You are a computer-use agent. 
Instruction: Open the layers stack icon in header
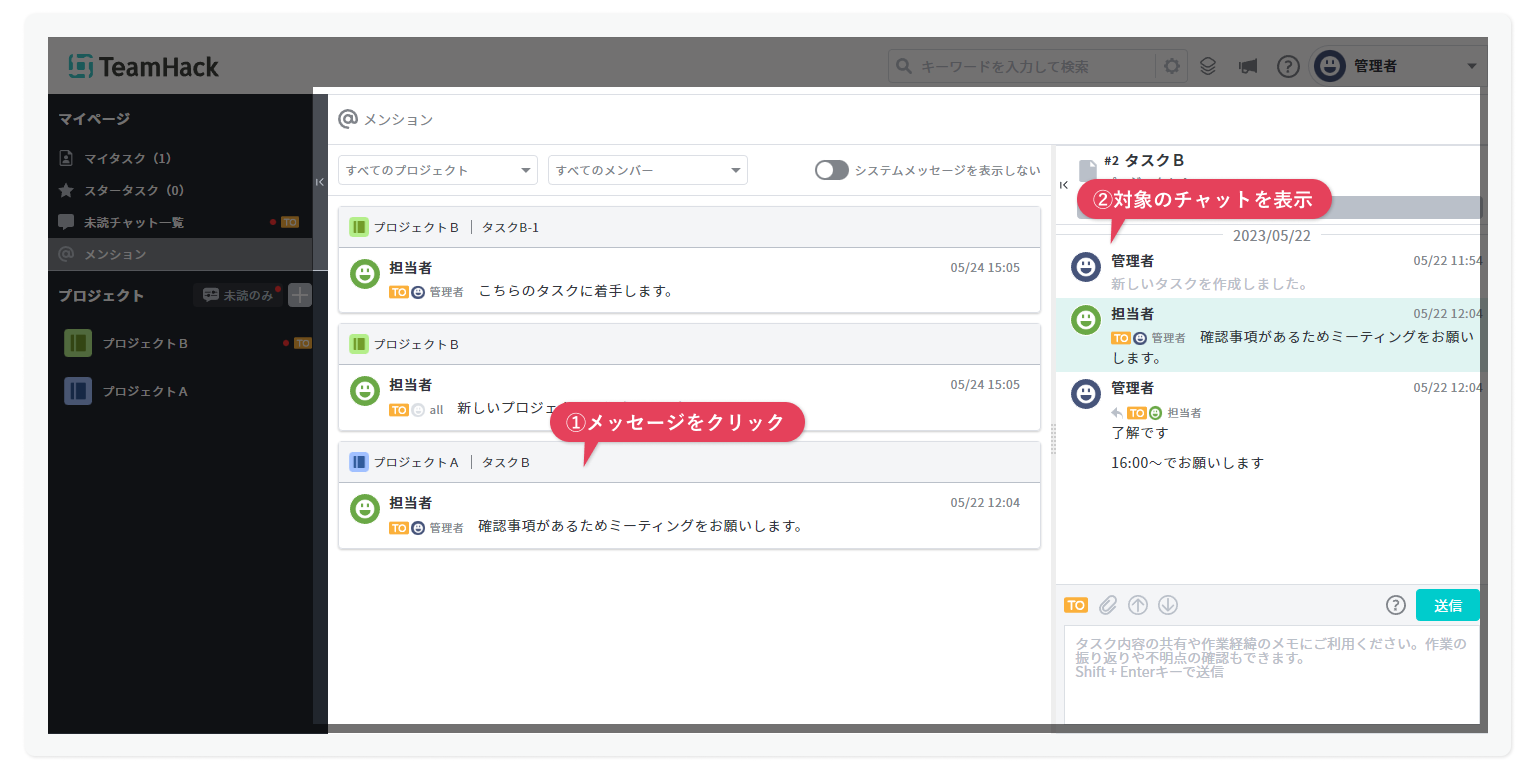click(1208, 67)
